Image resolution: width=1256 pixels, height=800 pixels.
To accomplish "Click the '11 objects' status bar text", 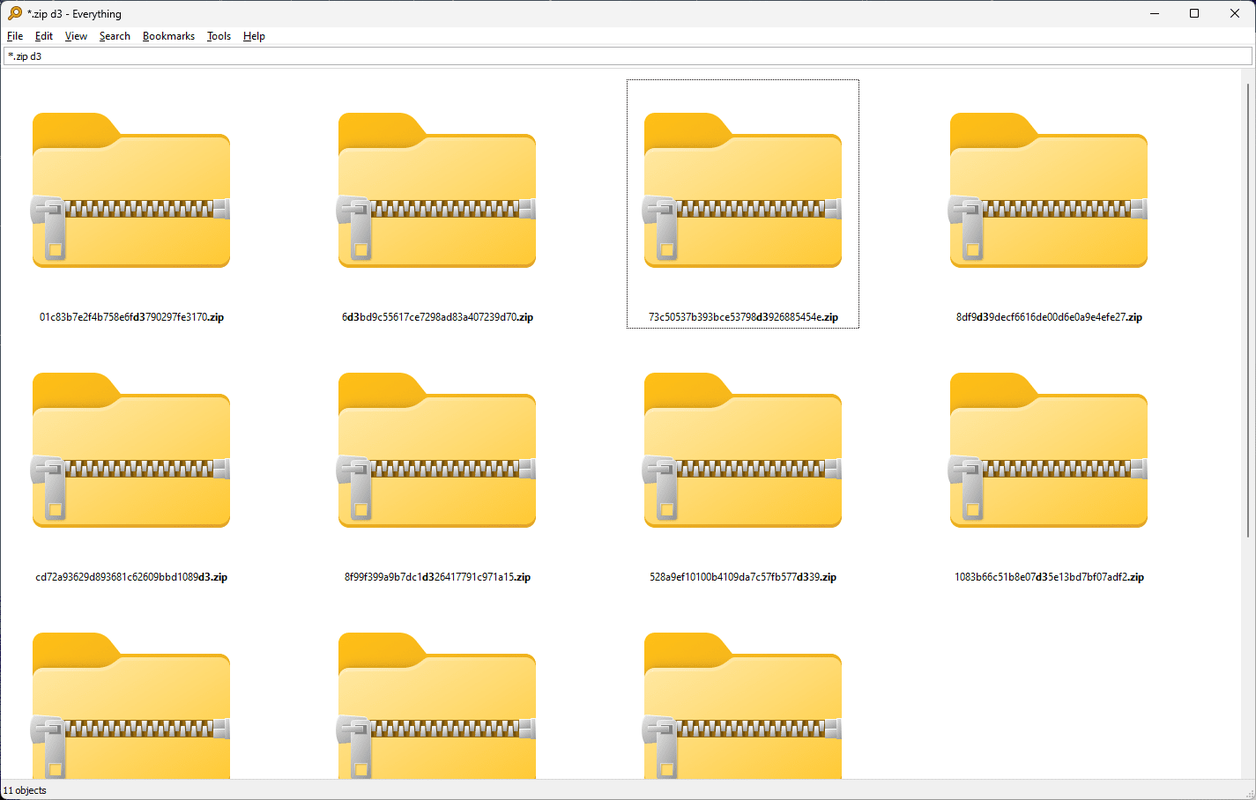I will coord(25,790).
